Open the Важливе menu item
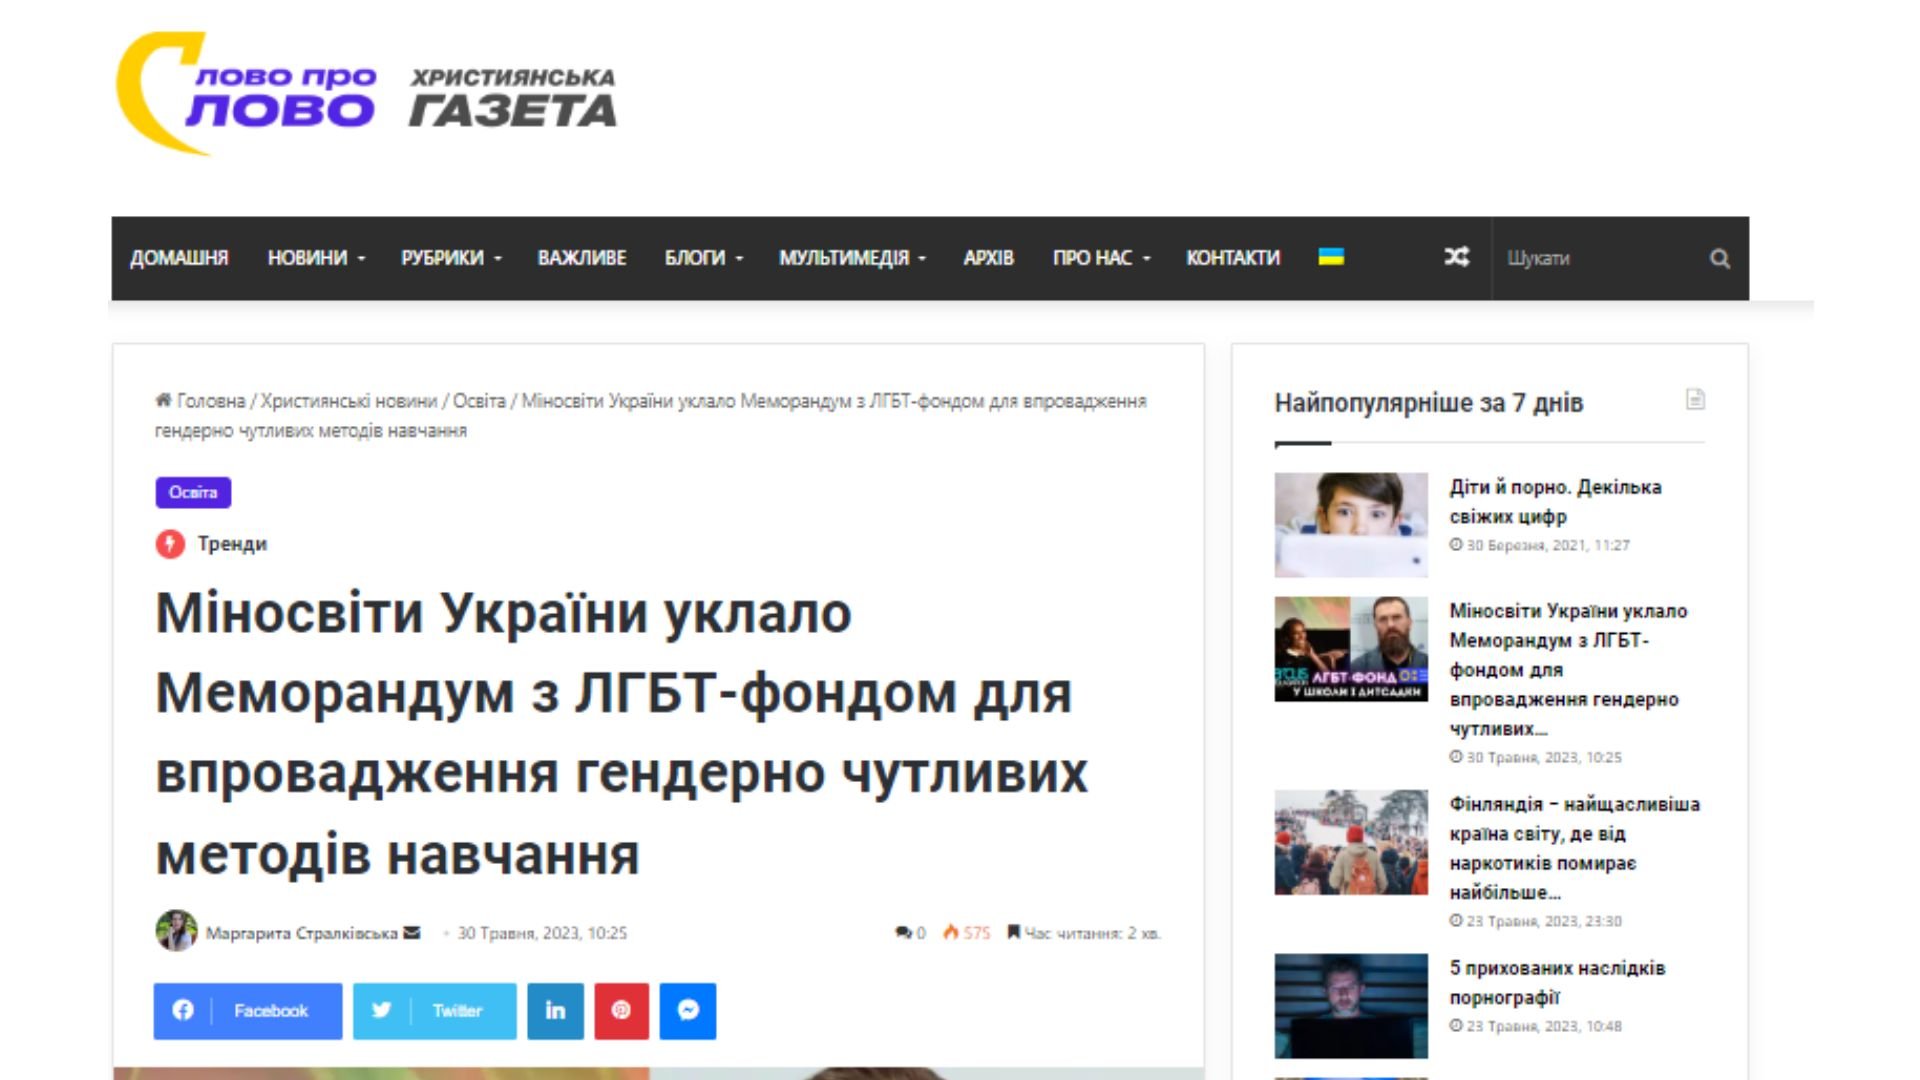Screen dimensions: 1920x1080 (581, 258)
